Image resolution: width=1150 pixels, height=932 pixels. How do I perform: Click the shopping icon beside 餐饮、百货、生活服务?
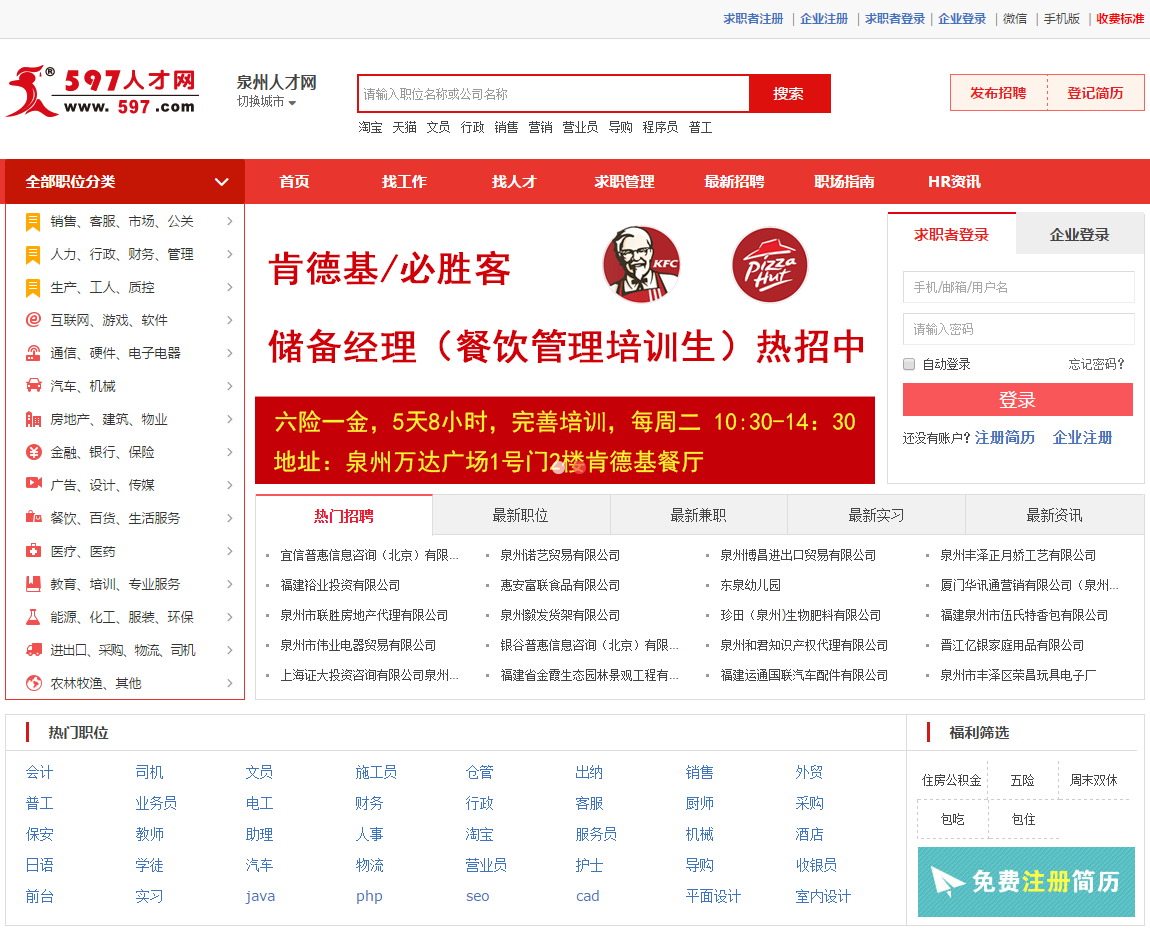point(34,516)
